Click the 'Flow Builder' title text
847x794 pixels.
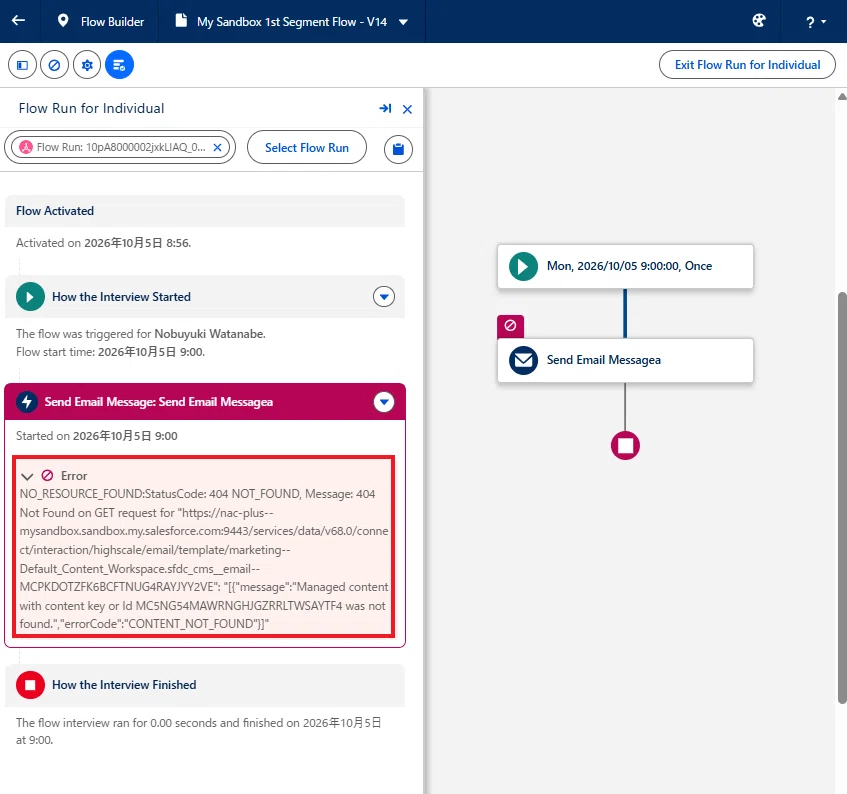112,22
